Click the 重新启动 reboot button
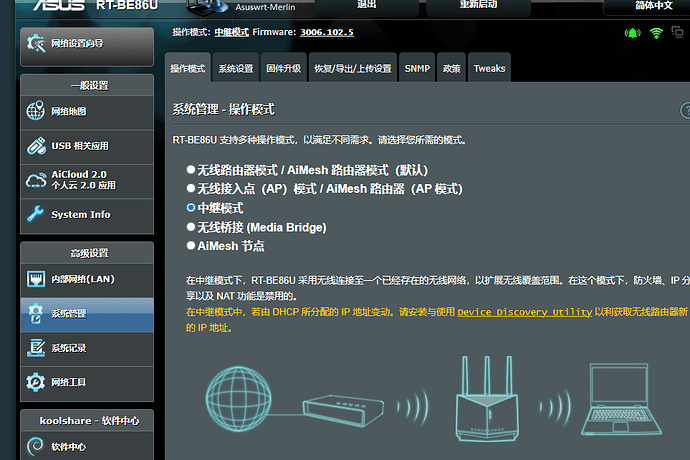690x460 pixels. pos(478,6)
